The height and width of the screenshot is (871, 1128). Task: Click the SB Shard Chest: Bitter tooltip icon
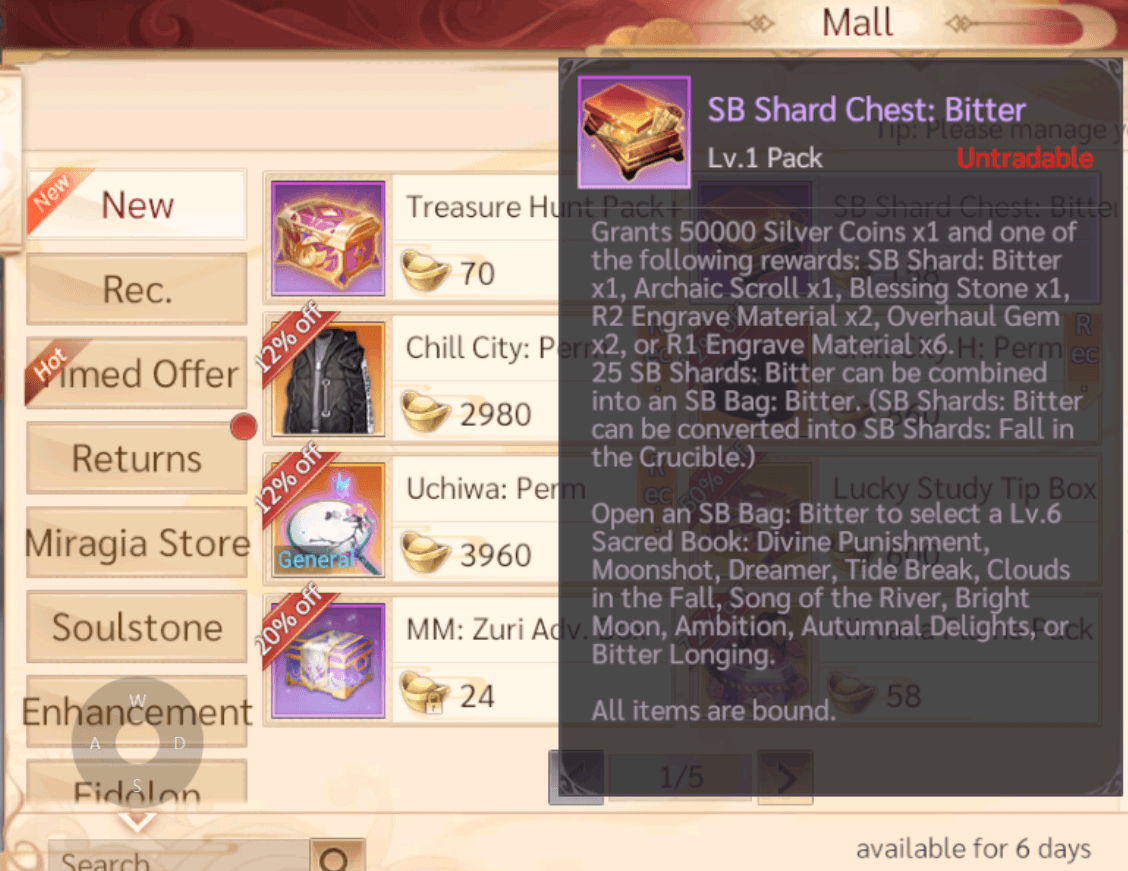[x=634, y=132]
